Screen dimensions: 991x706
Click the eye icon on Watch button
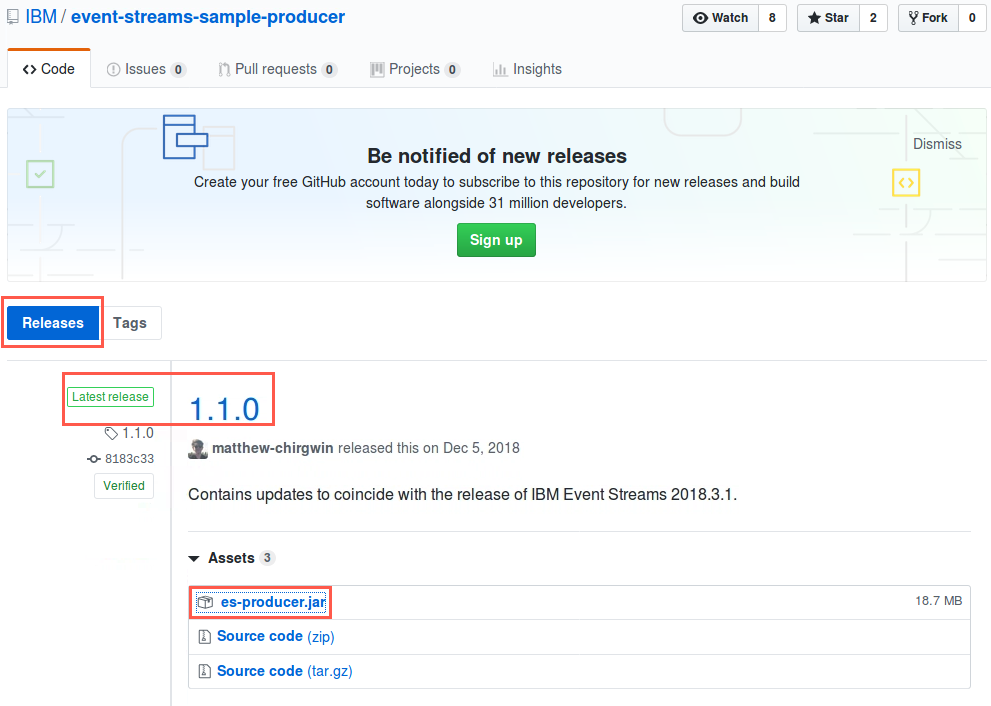[700, 18]
